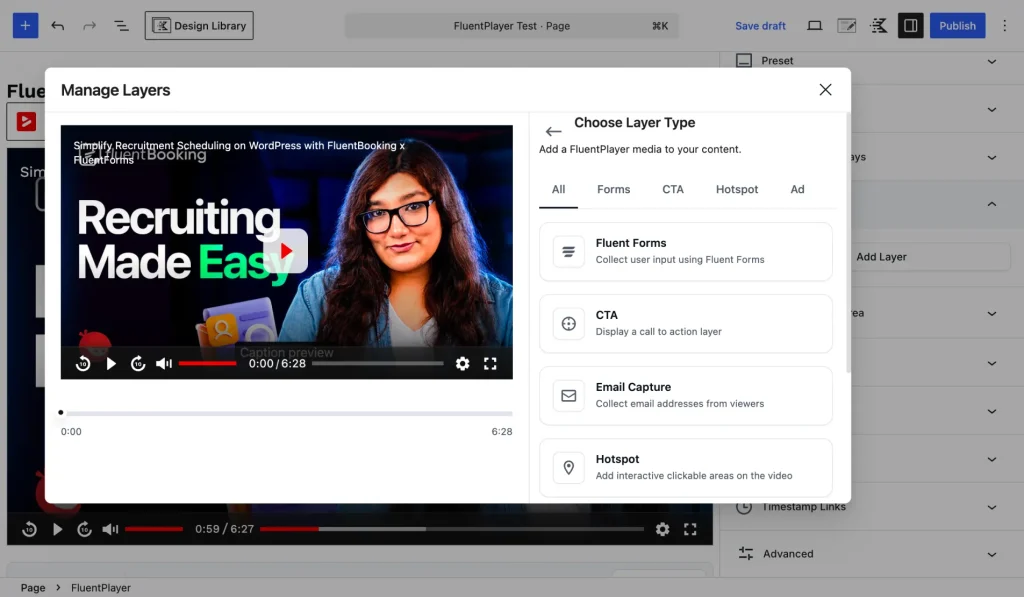The image size is (1024, 597).
Task: Click the edit note icon in top toolbar
Action: (846, 25)
